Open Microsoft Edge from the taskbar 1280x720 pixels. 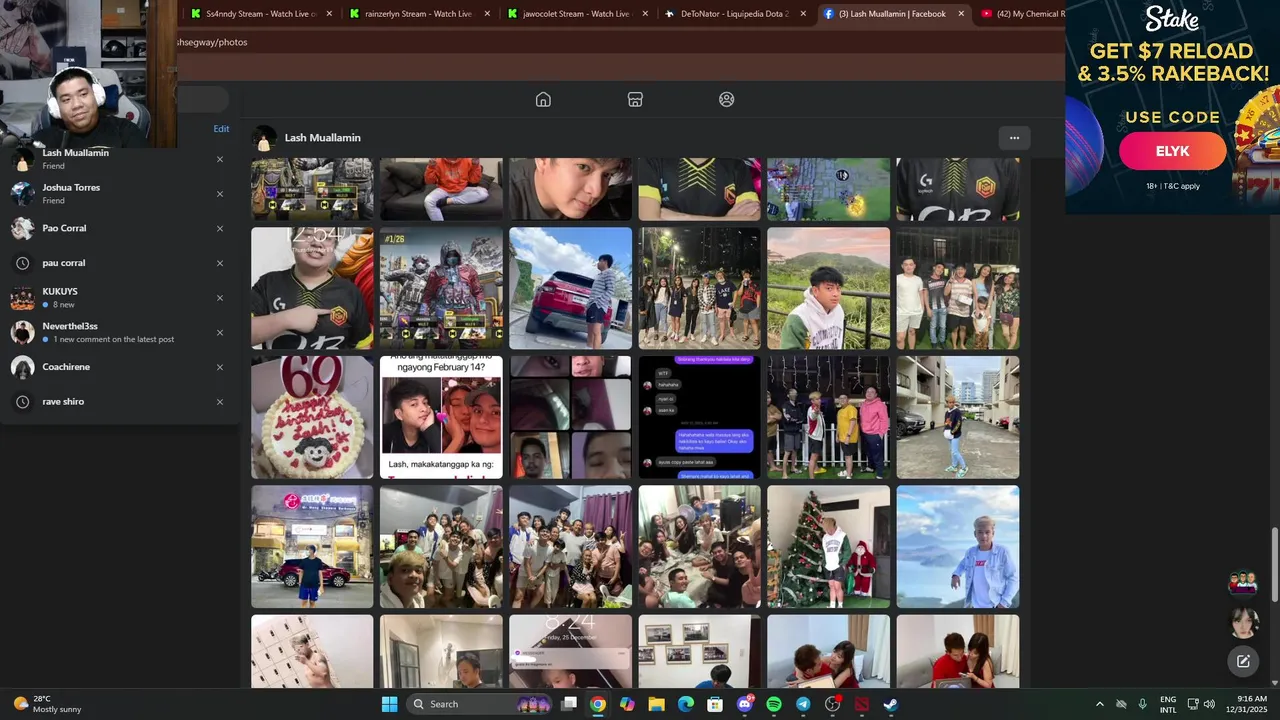pos(686,704)
